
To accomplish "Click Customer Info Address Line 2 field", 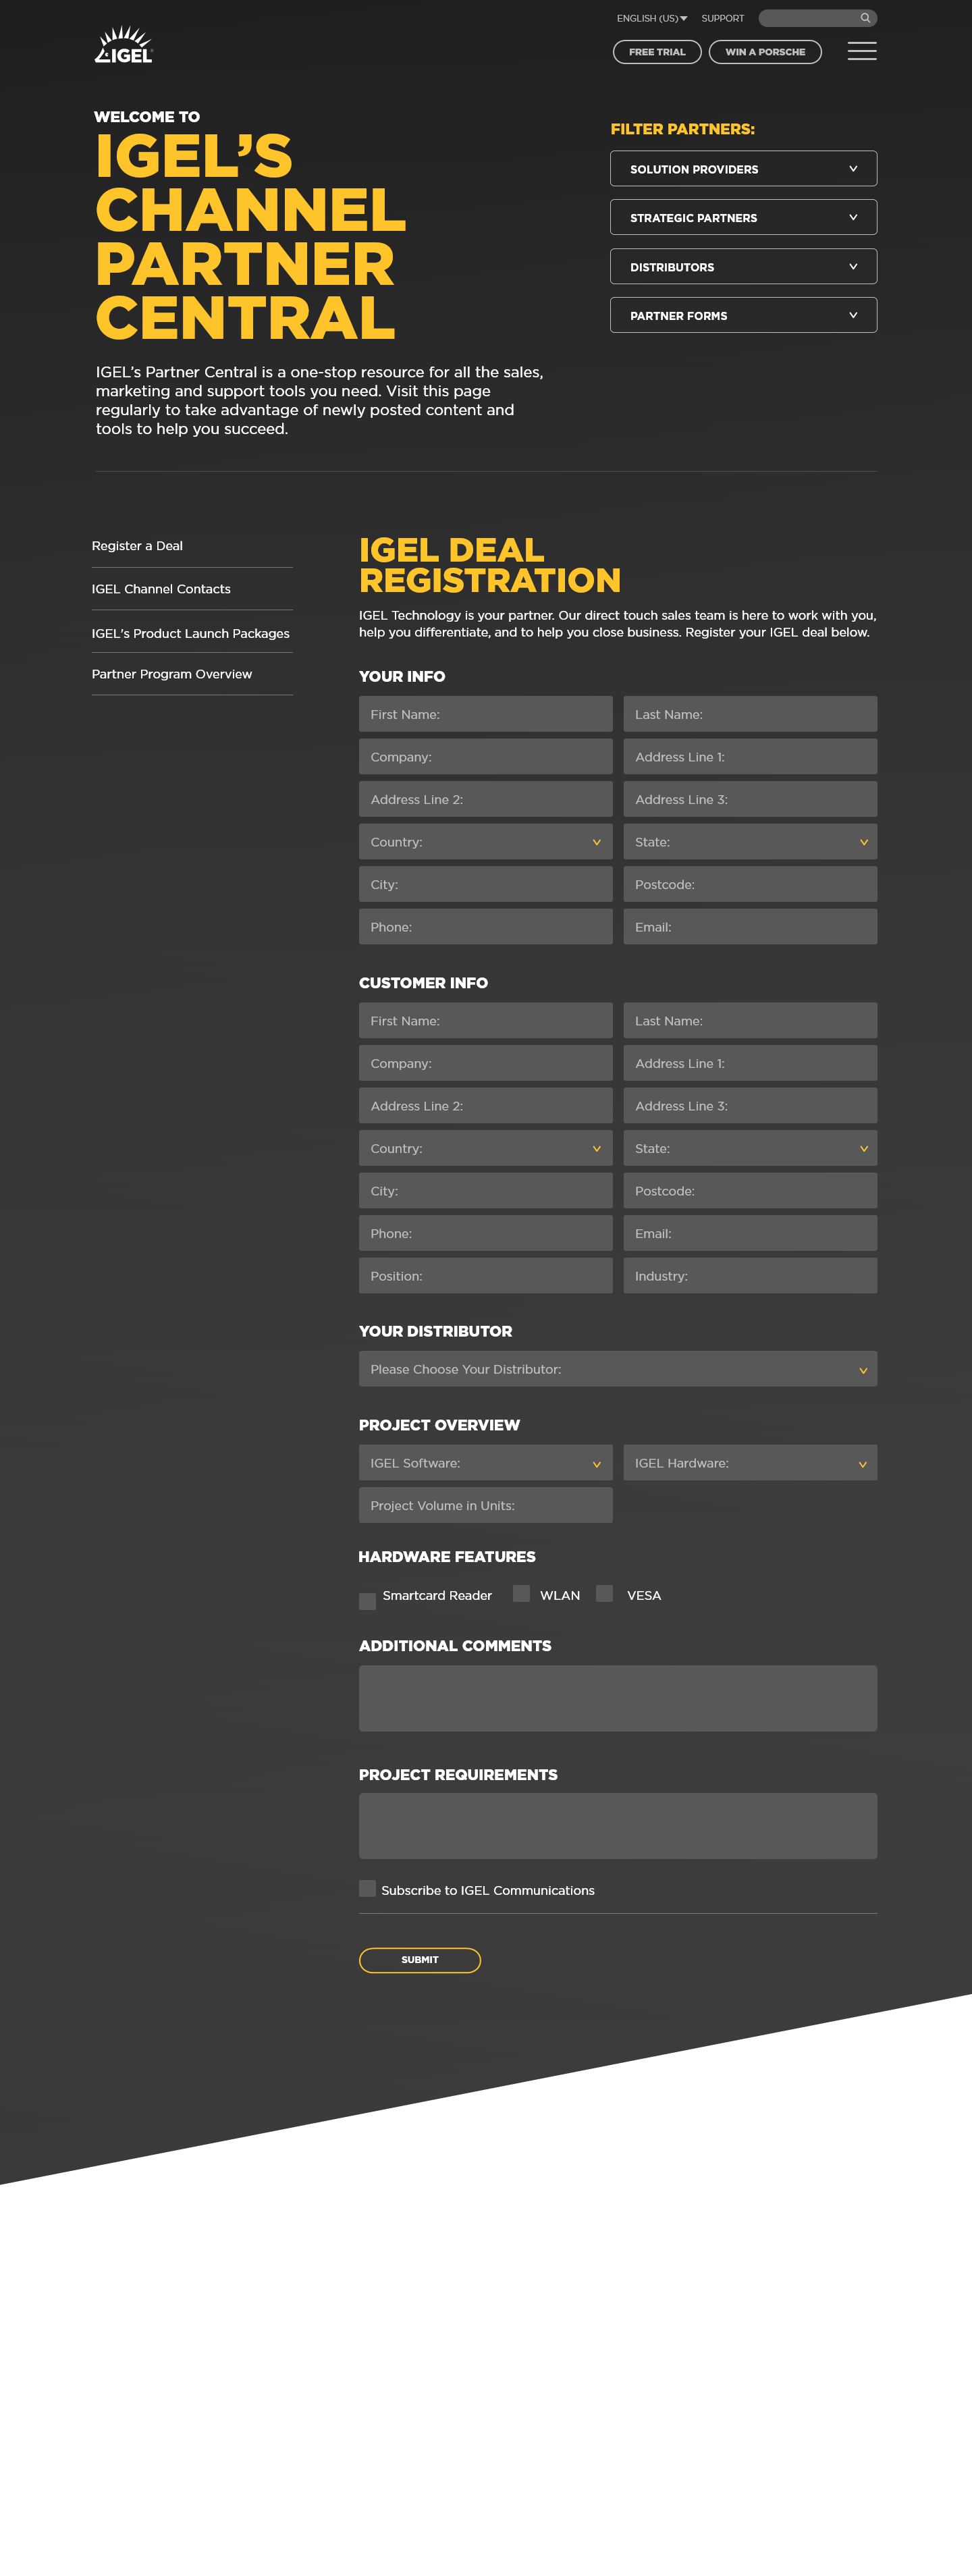I will (x=486, y=1106).
